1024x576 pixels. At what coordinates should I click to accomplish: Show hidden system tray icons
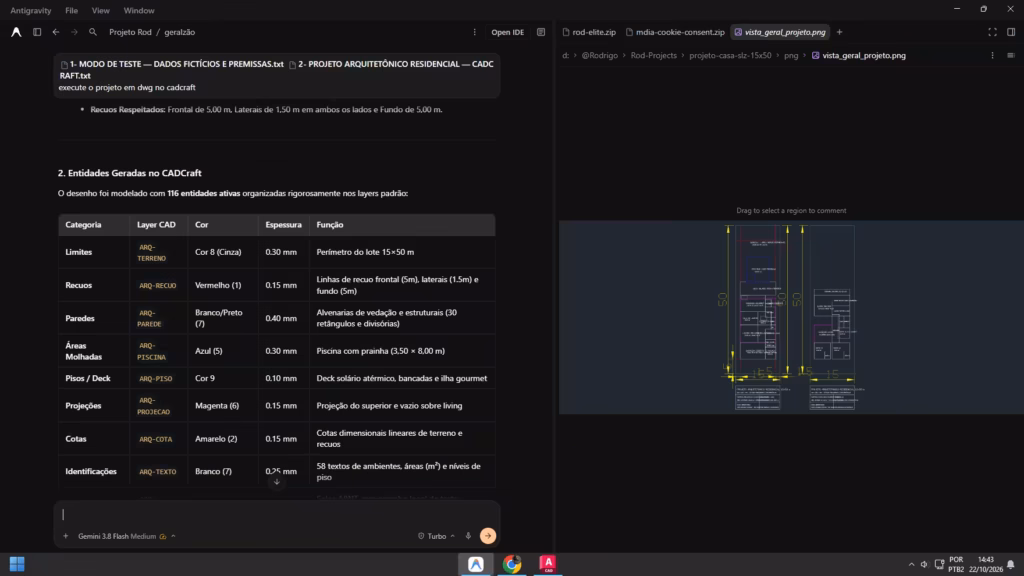click(912, 564)
